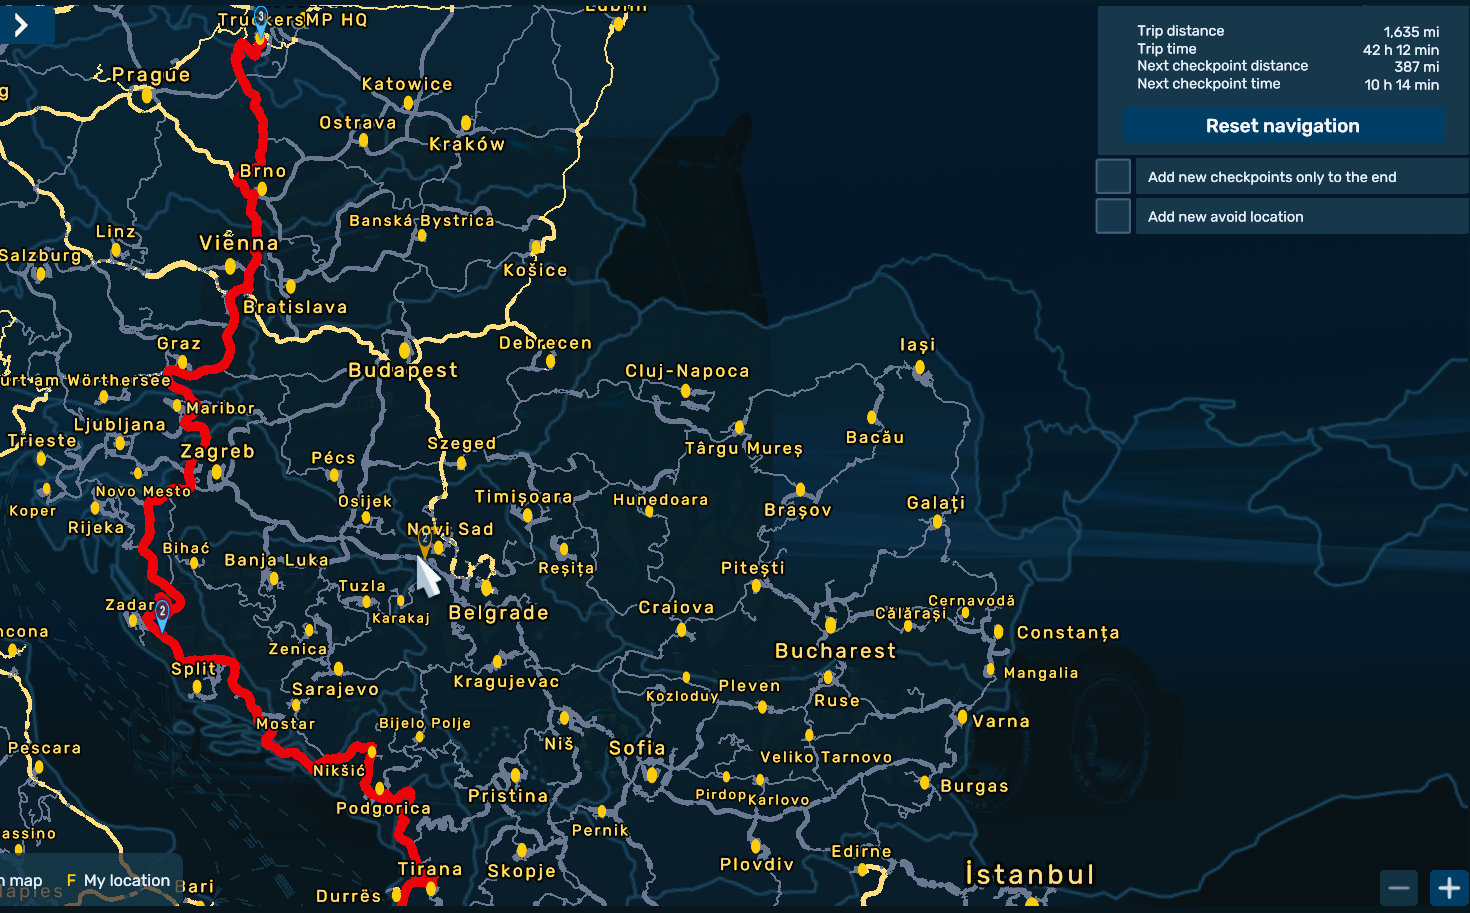The image size is (1470, 913).
Task: Click the Sofia city marker dot
Action: tap(652, 774)
